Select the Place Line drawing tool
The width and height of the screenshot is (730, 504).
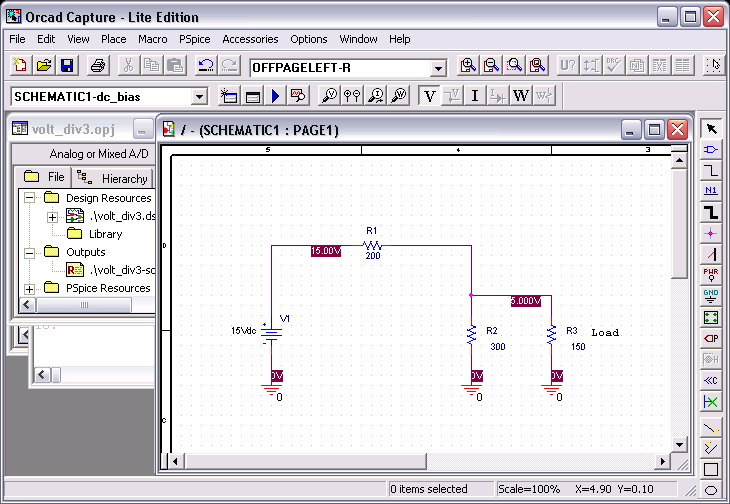711,428
